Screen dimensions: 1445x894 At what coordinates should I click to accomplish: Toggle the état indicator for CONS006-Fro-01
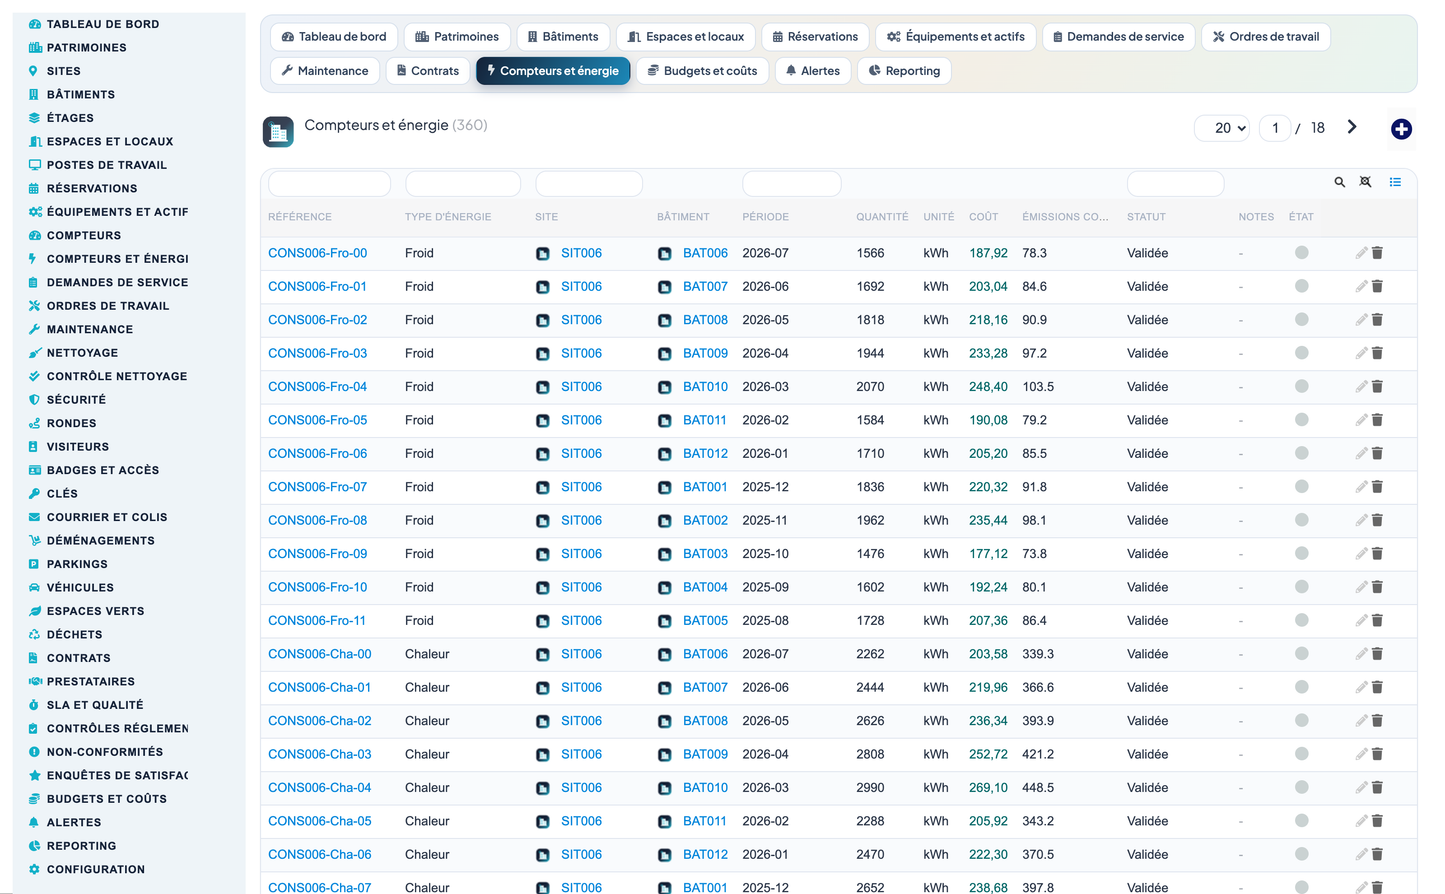coord(1301,286)
